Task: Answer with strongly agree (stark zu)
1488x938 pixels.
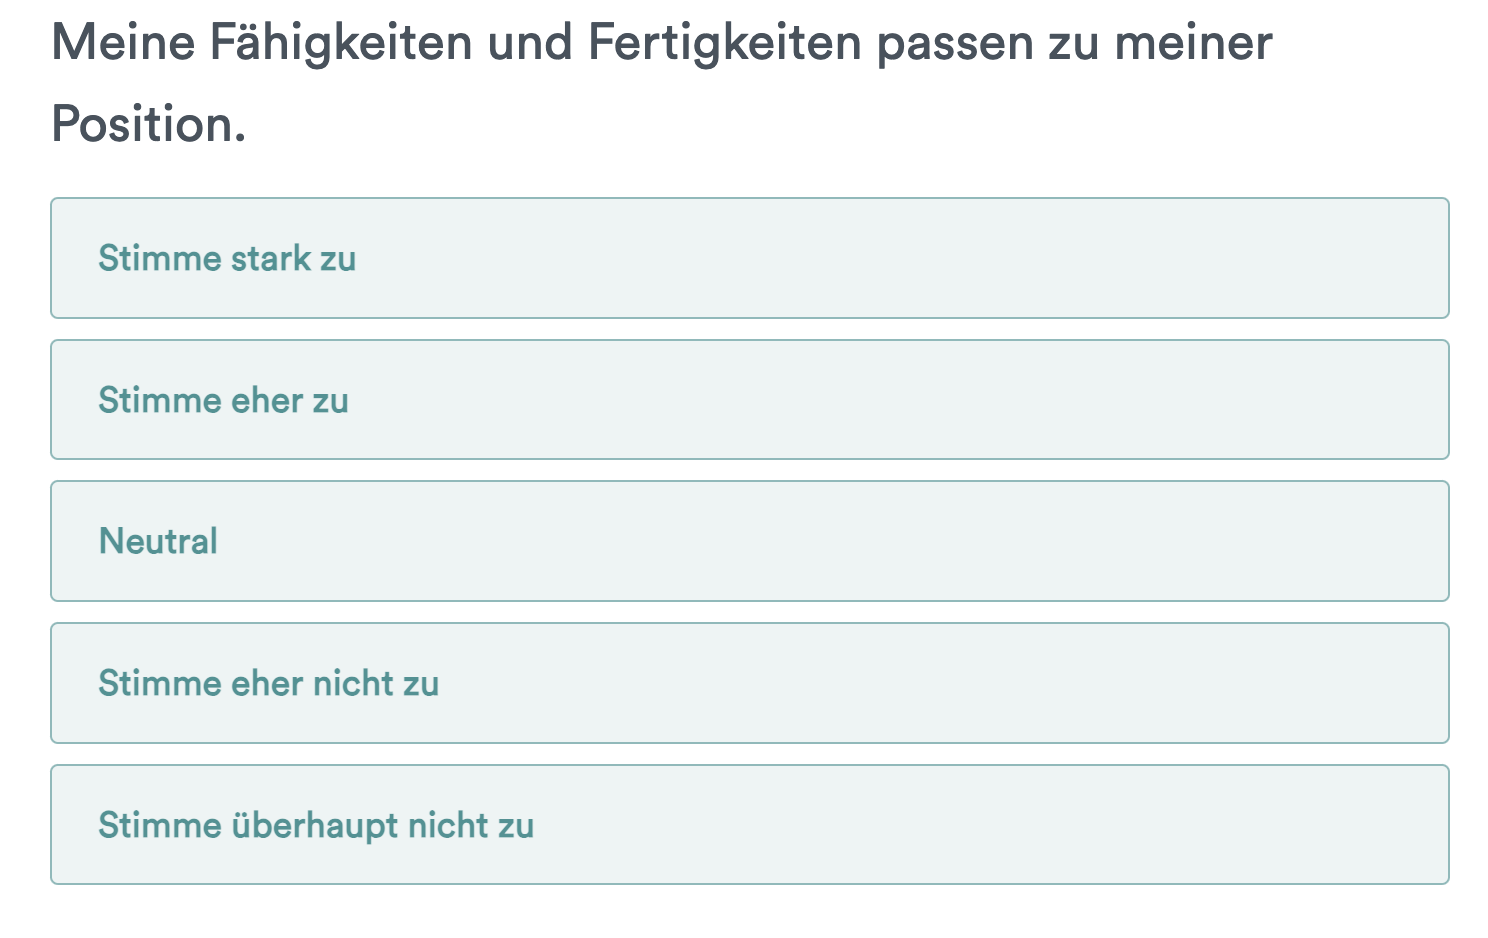Action: 749,258
